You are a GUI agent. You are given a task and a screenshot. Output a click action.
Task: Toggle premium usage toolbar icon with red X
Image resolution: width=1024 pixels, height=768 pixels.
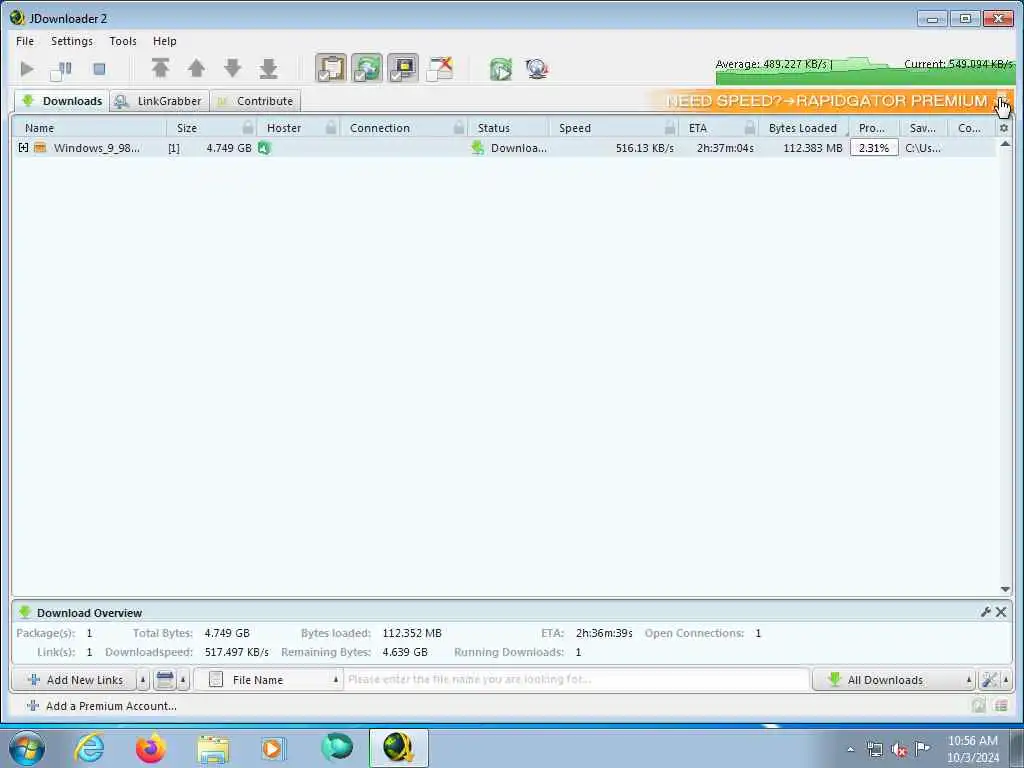pyautogui.click(x=440, y=68)
